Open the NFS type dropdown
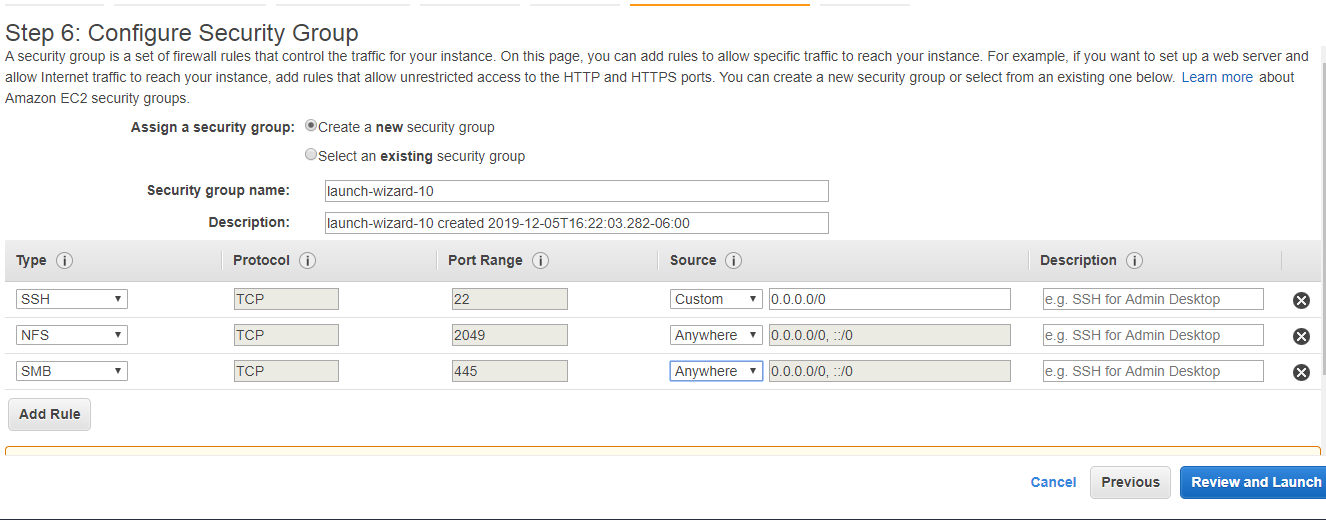This screenshot has height=520, width=1326. (72, 335)
